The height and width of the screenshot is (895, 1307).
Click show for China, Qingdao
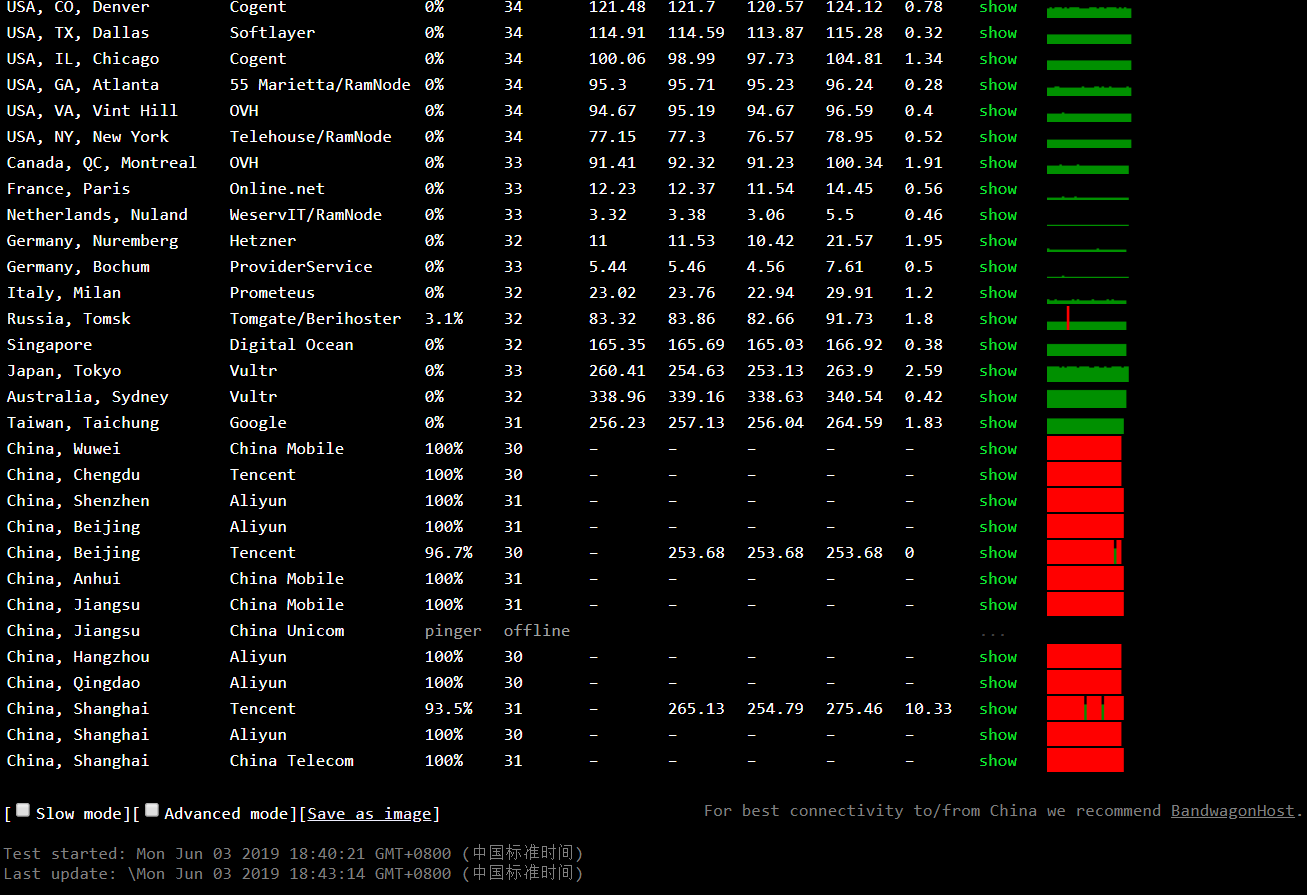click(x=998, y=683)
